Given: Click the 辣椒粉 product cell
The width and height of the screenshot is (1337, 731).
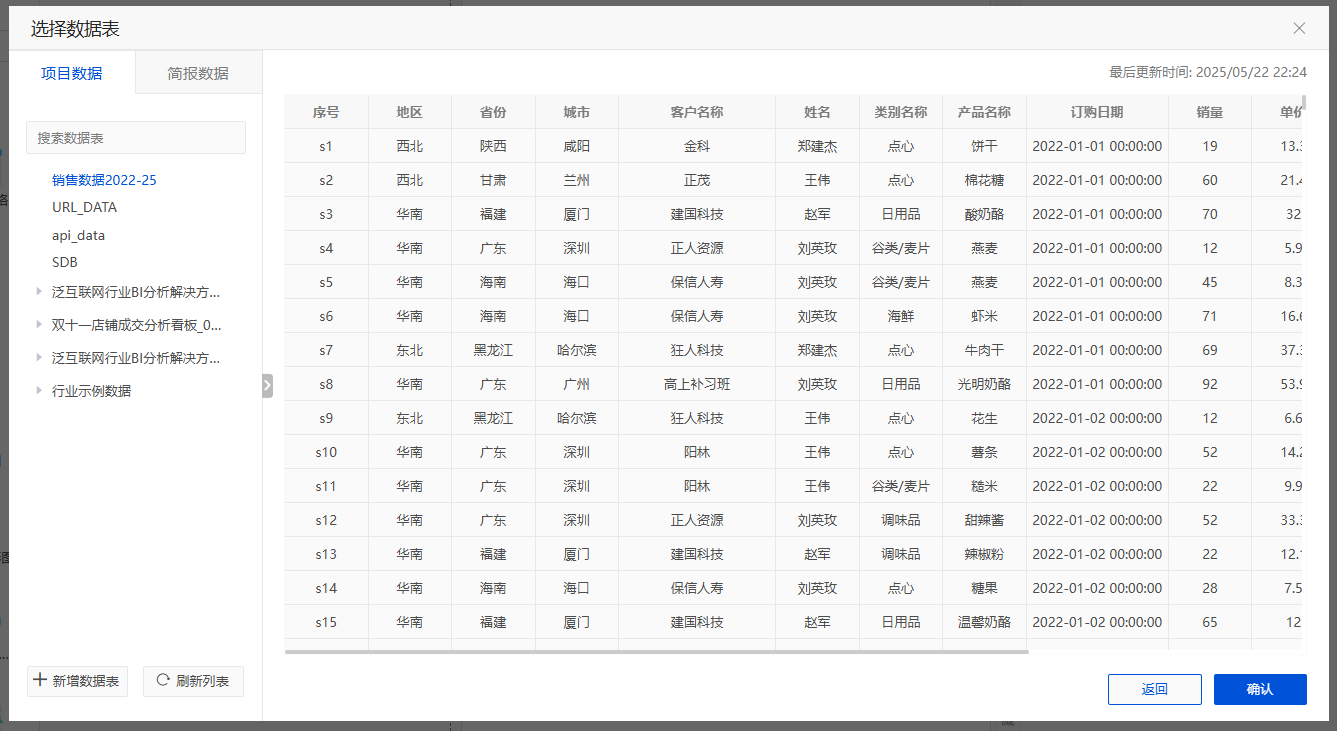Looking at the screenshot, I should [984, 554].
